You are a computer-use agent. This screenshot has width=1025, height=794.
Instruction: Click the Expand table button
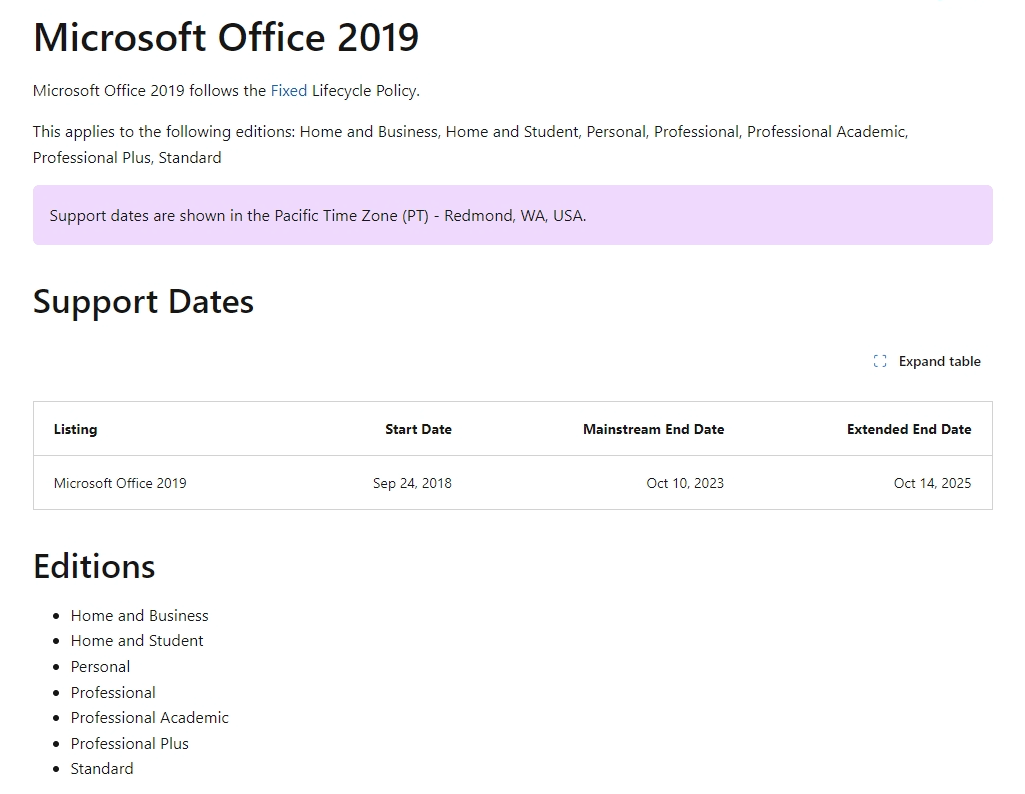927,361
